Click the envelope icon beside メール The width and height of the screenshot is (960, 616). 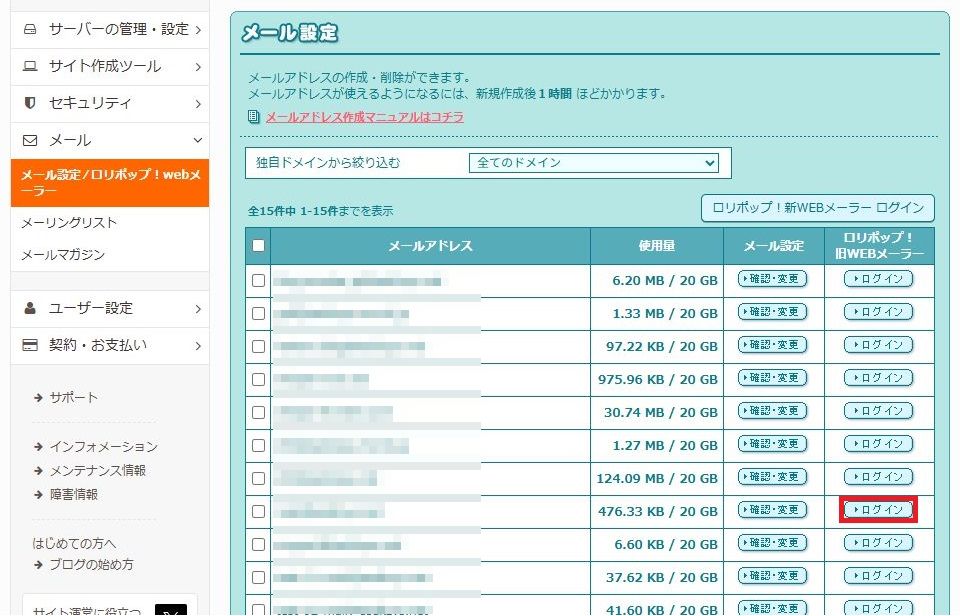[30, 140]
